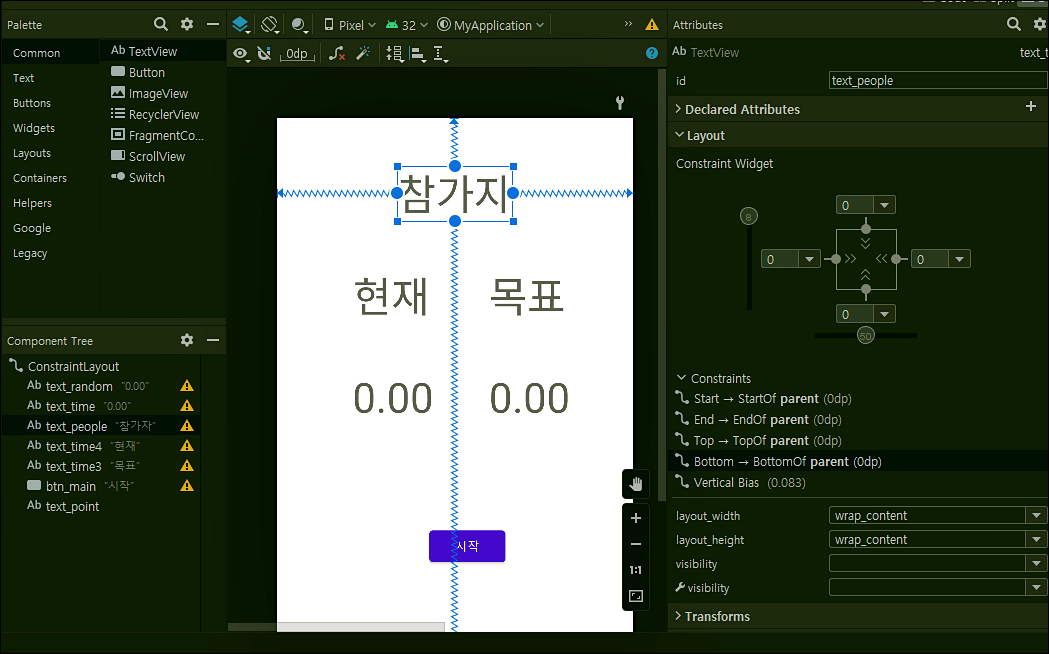Adjust vertical bias slider handle
The height and width of the screenshot is (654, 1049).
pos(749,216)
